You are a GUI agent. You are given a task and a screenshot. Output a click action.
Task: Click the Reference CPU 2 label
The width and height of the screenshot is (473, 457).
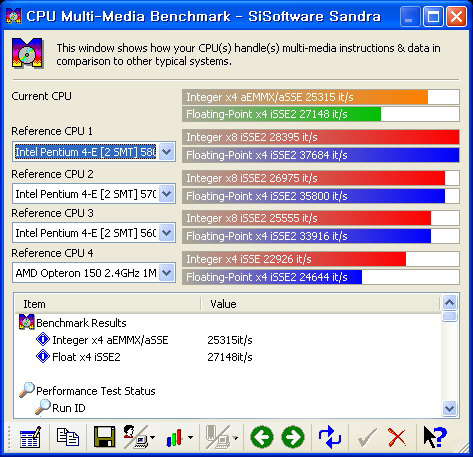[x=52, y=174]
